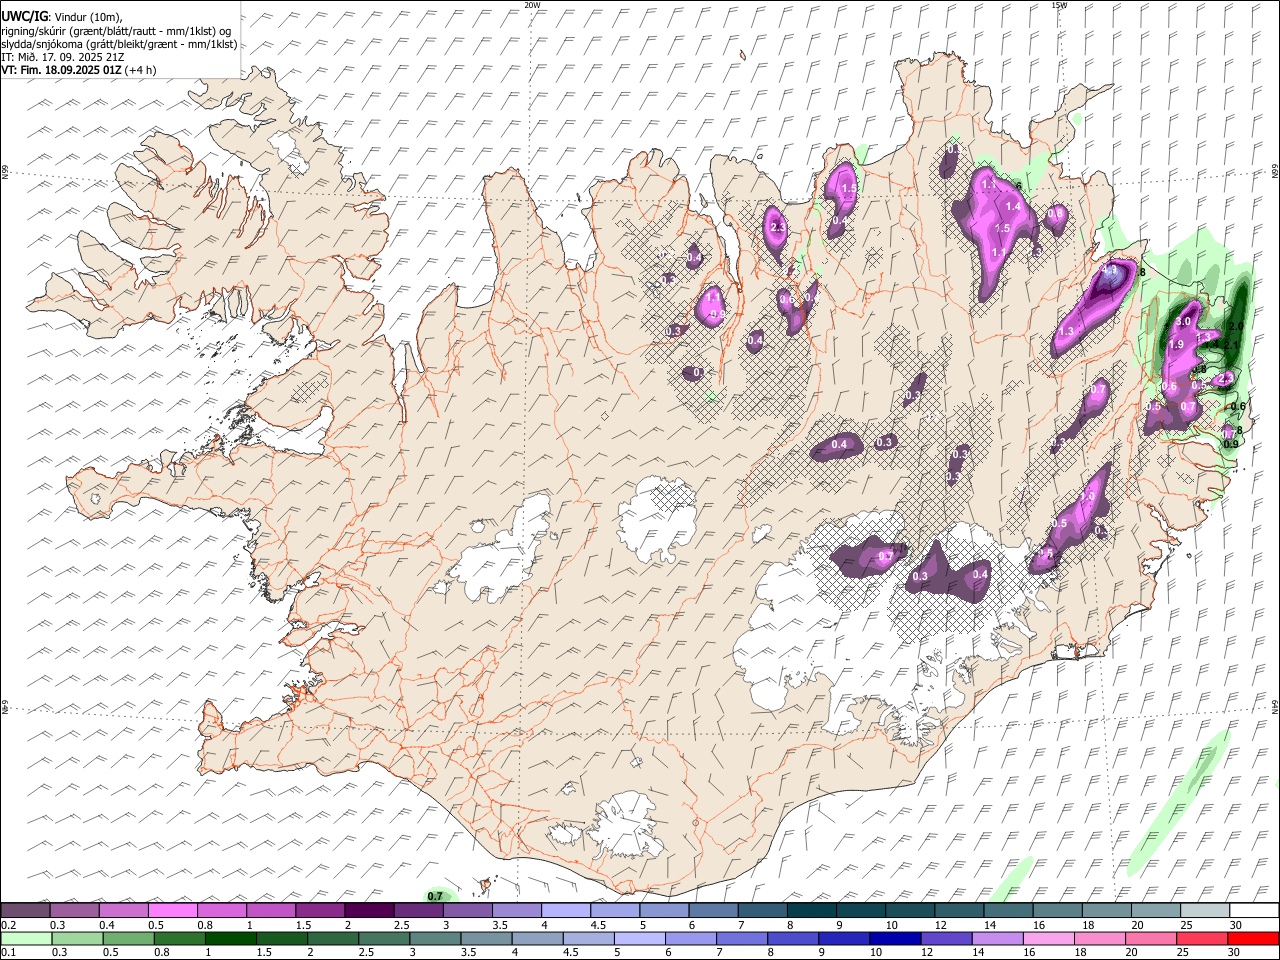Viewport: 1280px width, 960px height.
Task: Click the deep blue 10 swatch in lower legend row
Action: click(x=894, y=938)
